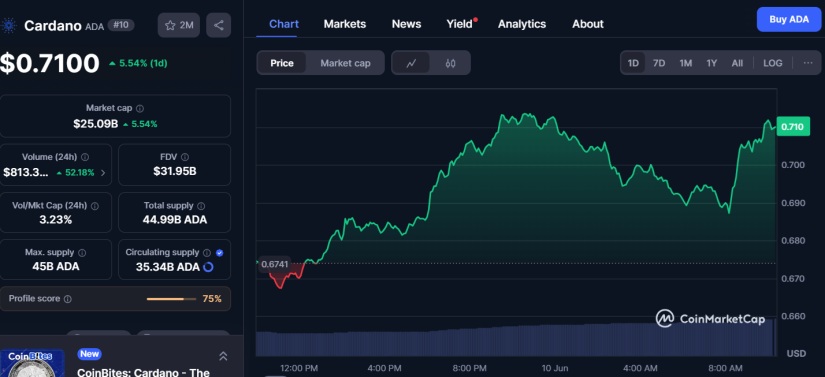Open the Analytics tab
Viewport: 825px width, 377px height.
[522, 24]
